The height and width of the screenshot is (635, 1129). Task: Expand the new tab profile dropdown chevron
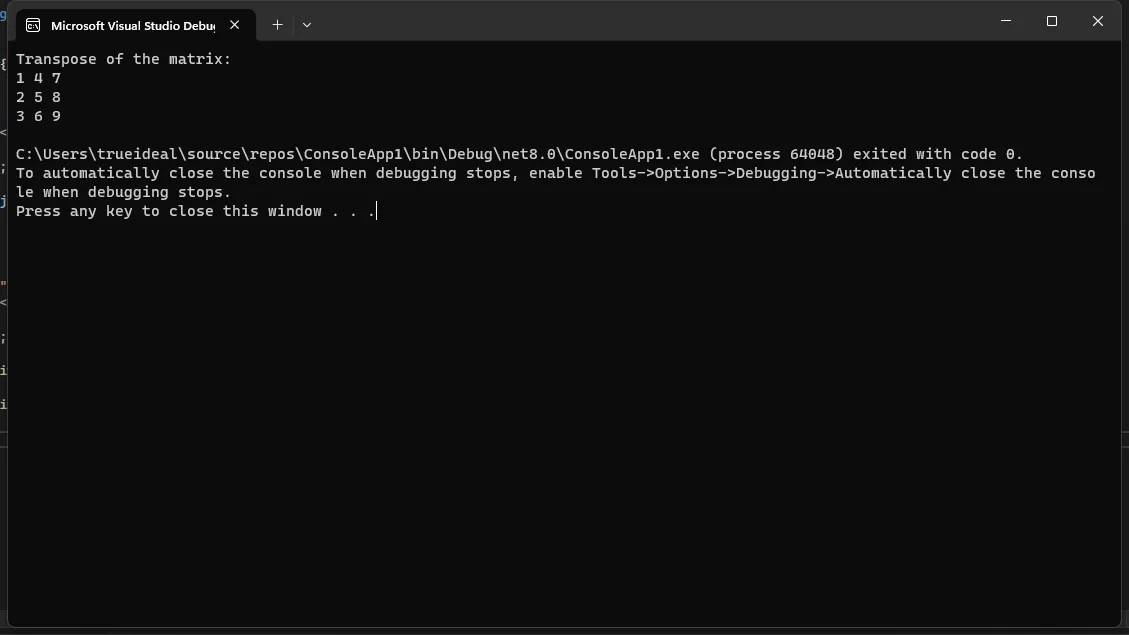pyautogui.click(x=307, y=24)
